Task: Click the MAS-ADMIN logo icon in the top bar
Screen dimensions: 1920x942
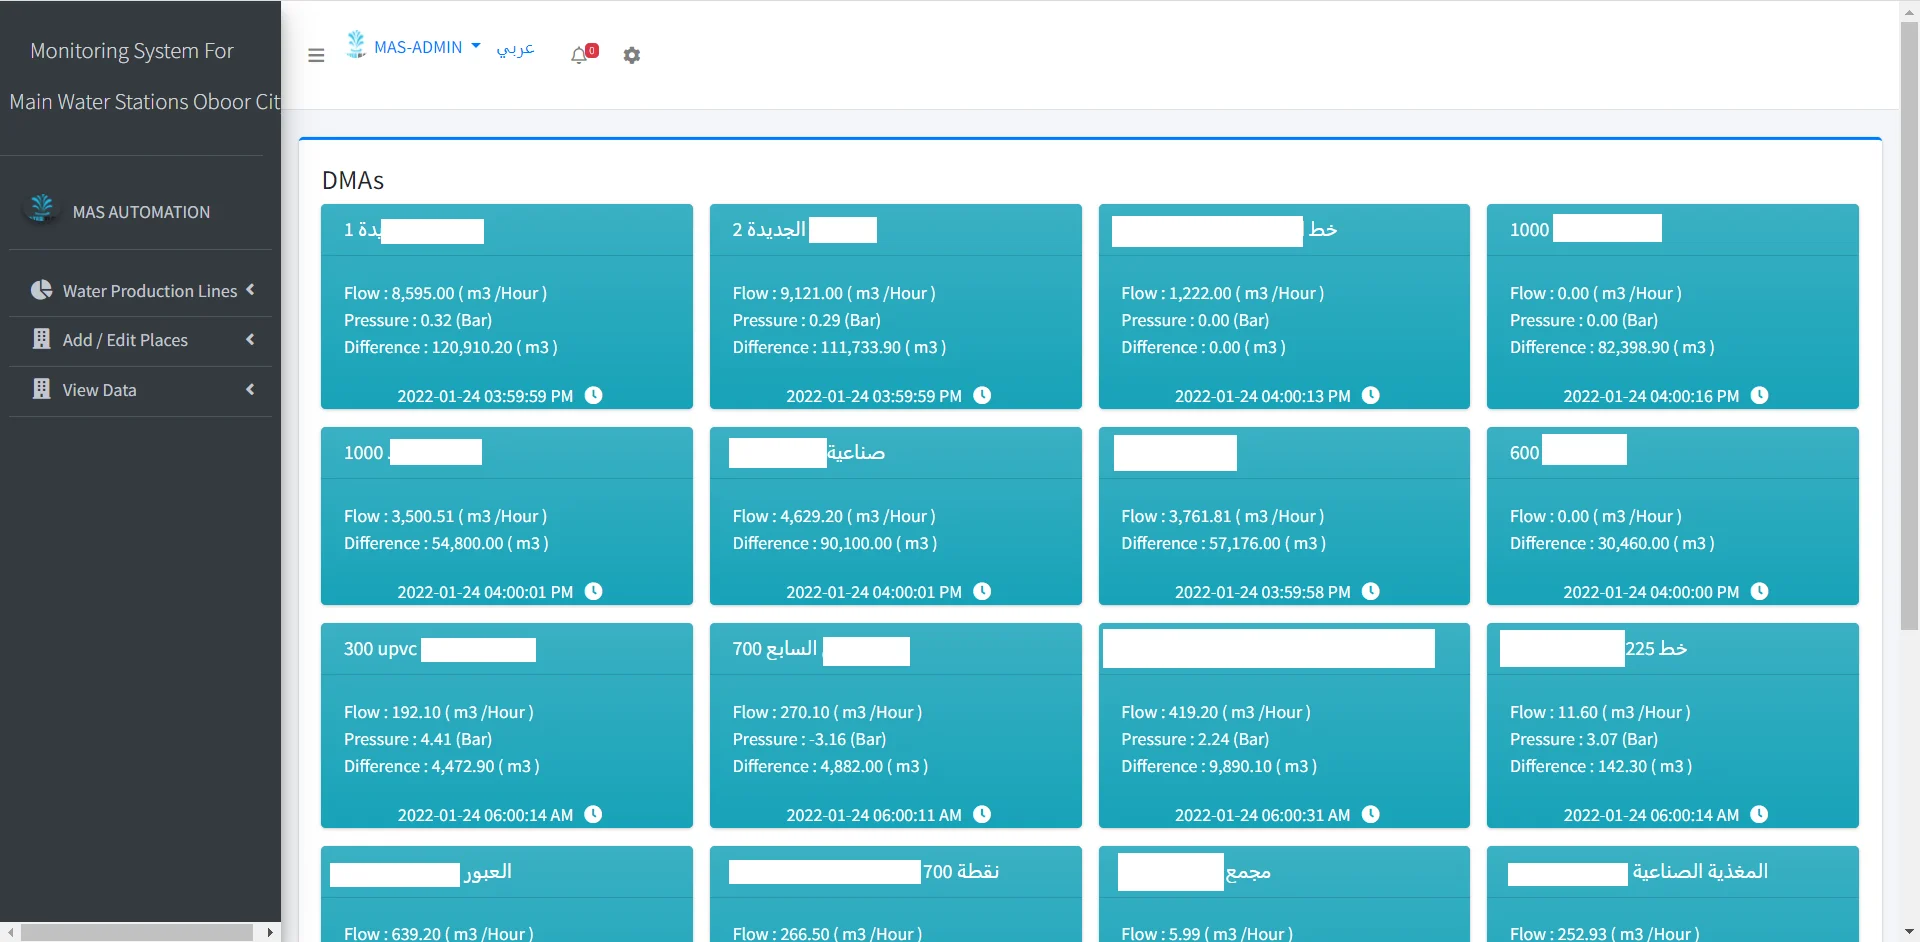Action: pos(356,45)
